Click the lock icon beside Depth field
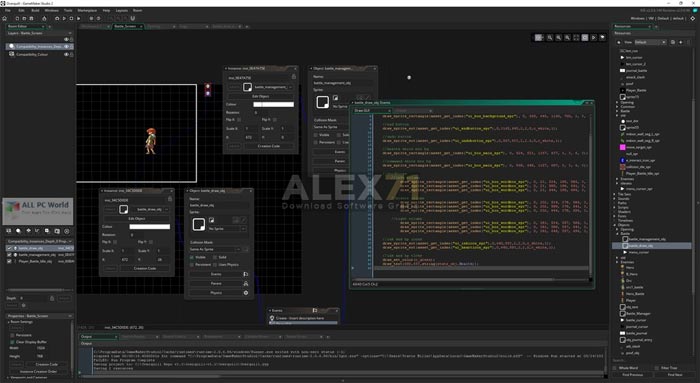The height and width of the screenshot is (383, 700). [x=52, y=298]
